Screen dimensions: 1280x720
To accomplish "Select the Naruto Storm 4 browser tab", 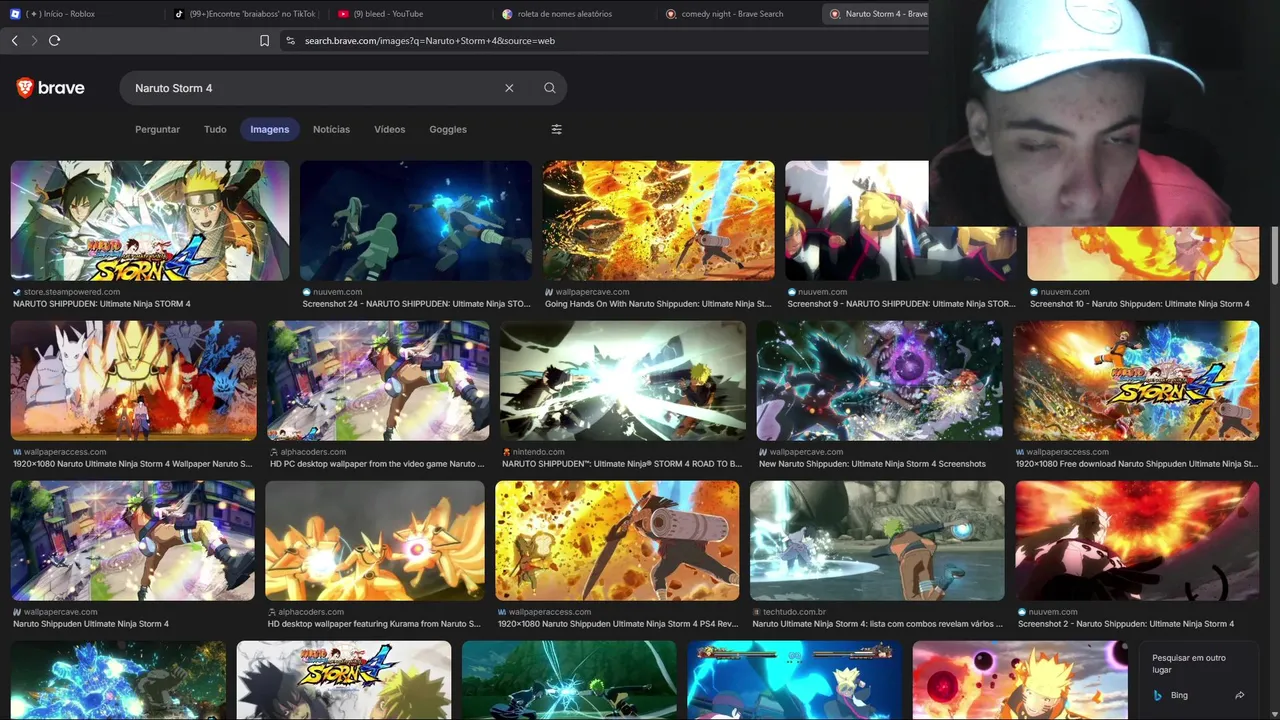I will [878, 14].
